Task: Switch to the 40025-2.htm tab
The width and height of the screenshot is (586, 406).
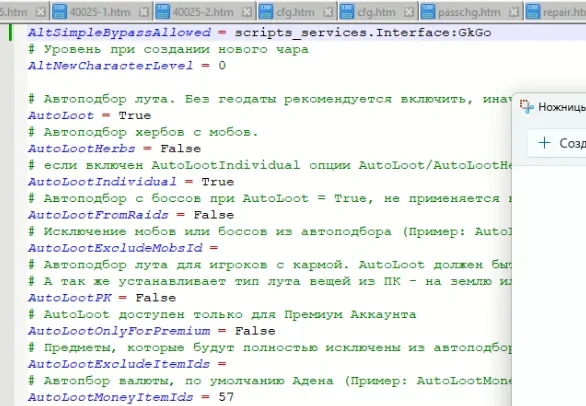Action: [x=203, y=12]
